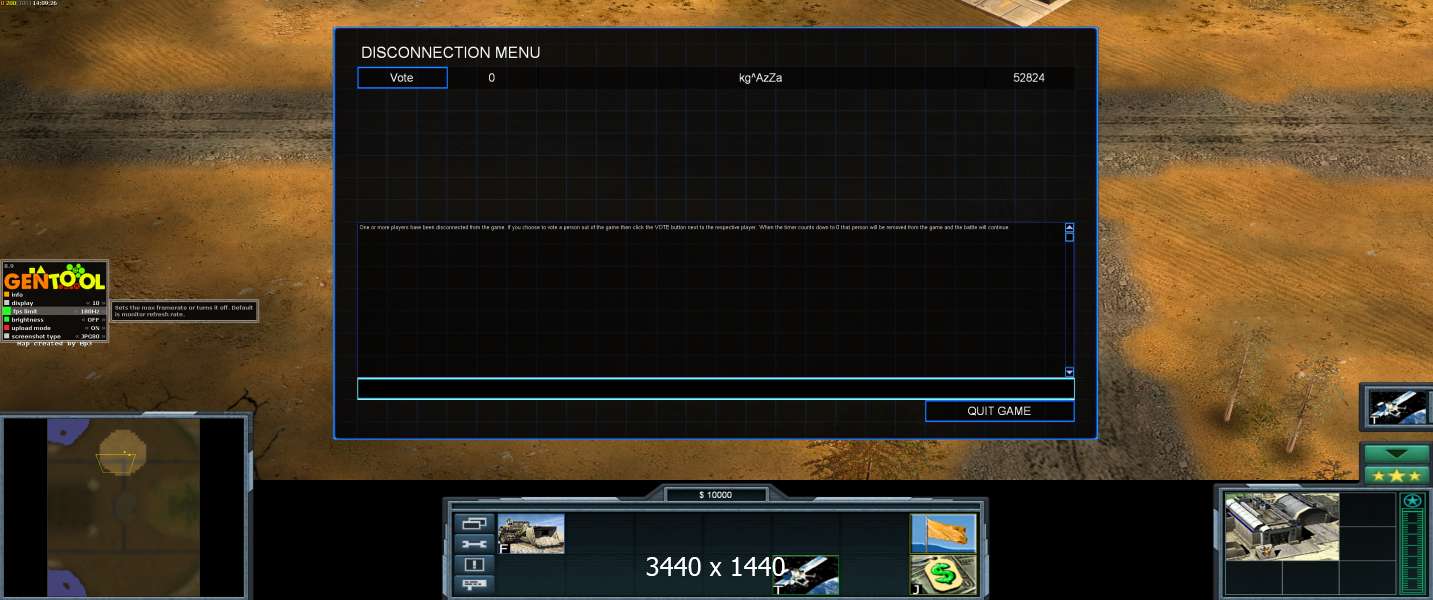The height and width of the screenshot is (600, 1433).
Task: Toggle GenTool brightness setting
Action: [x=55, y=320]
